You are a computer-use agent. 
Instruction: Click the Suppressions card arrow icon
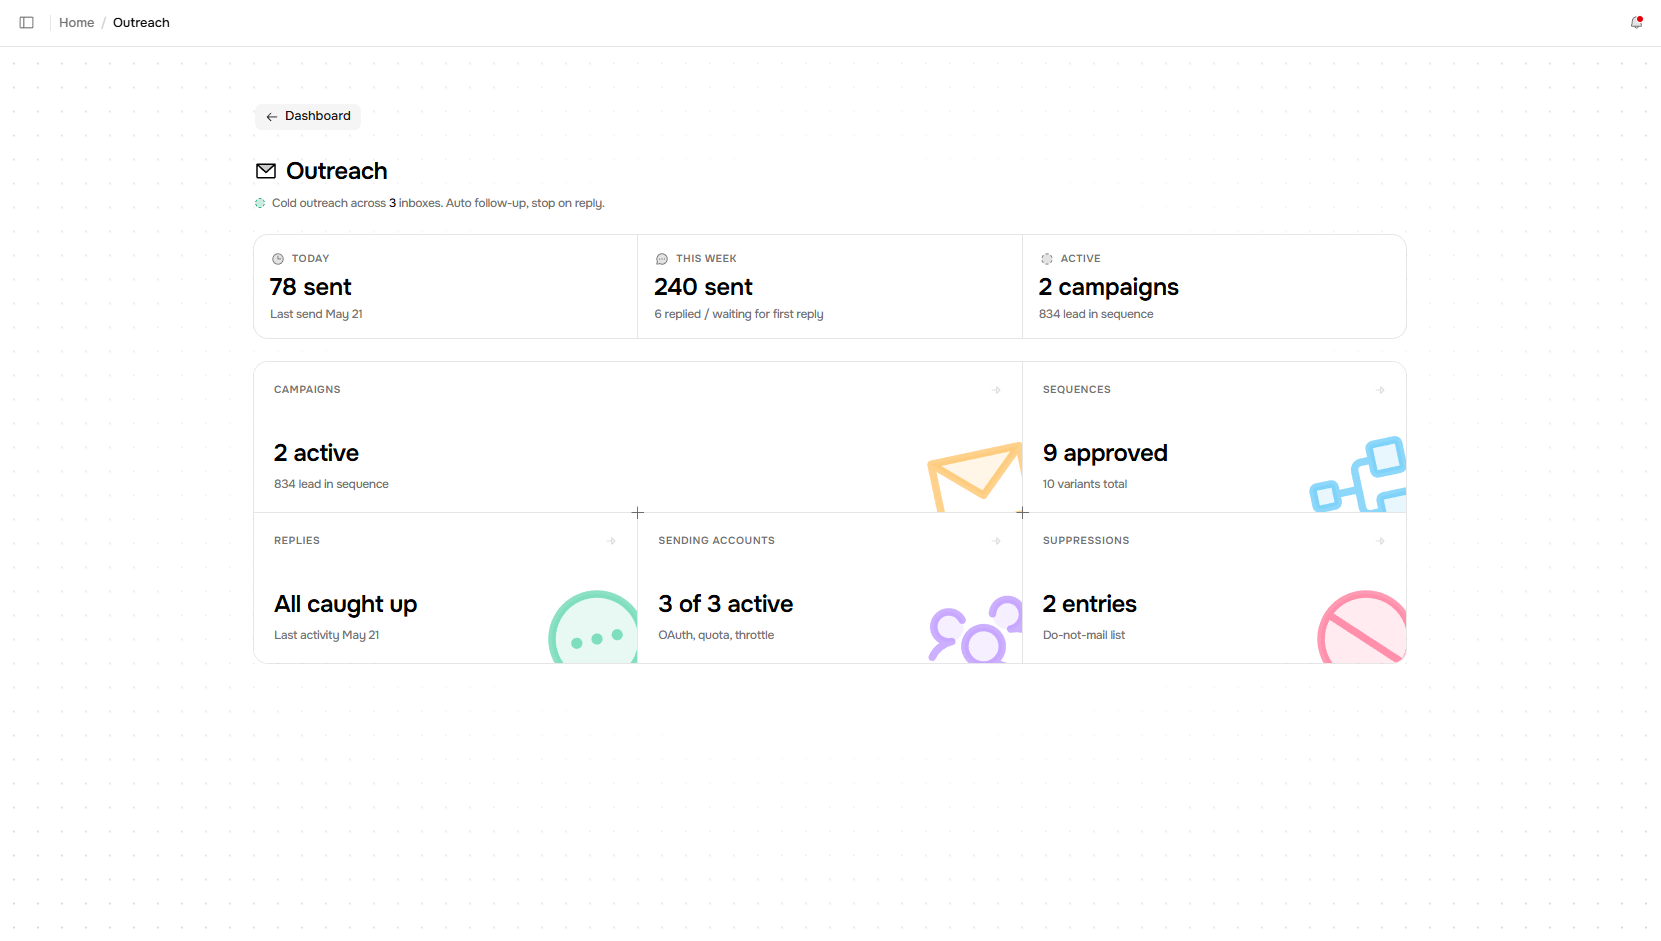tap(1380, 541)
